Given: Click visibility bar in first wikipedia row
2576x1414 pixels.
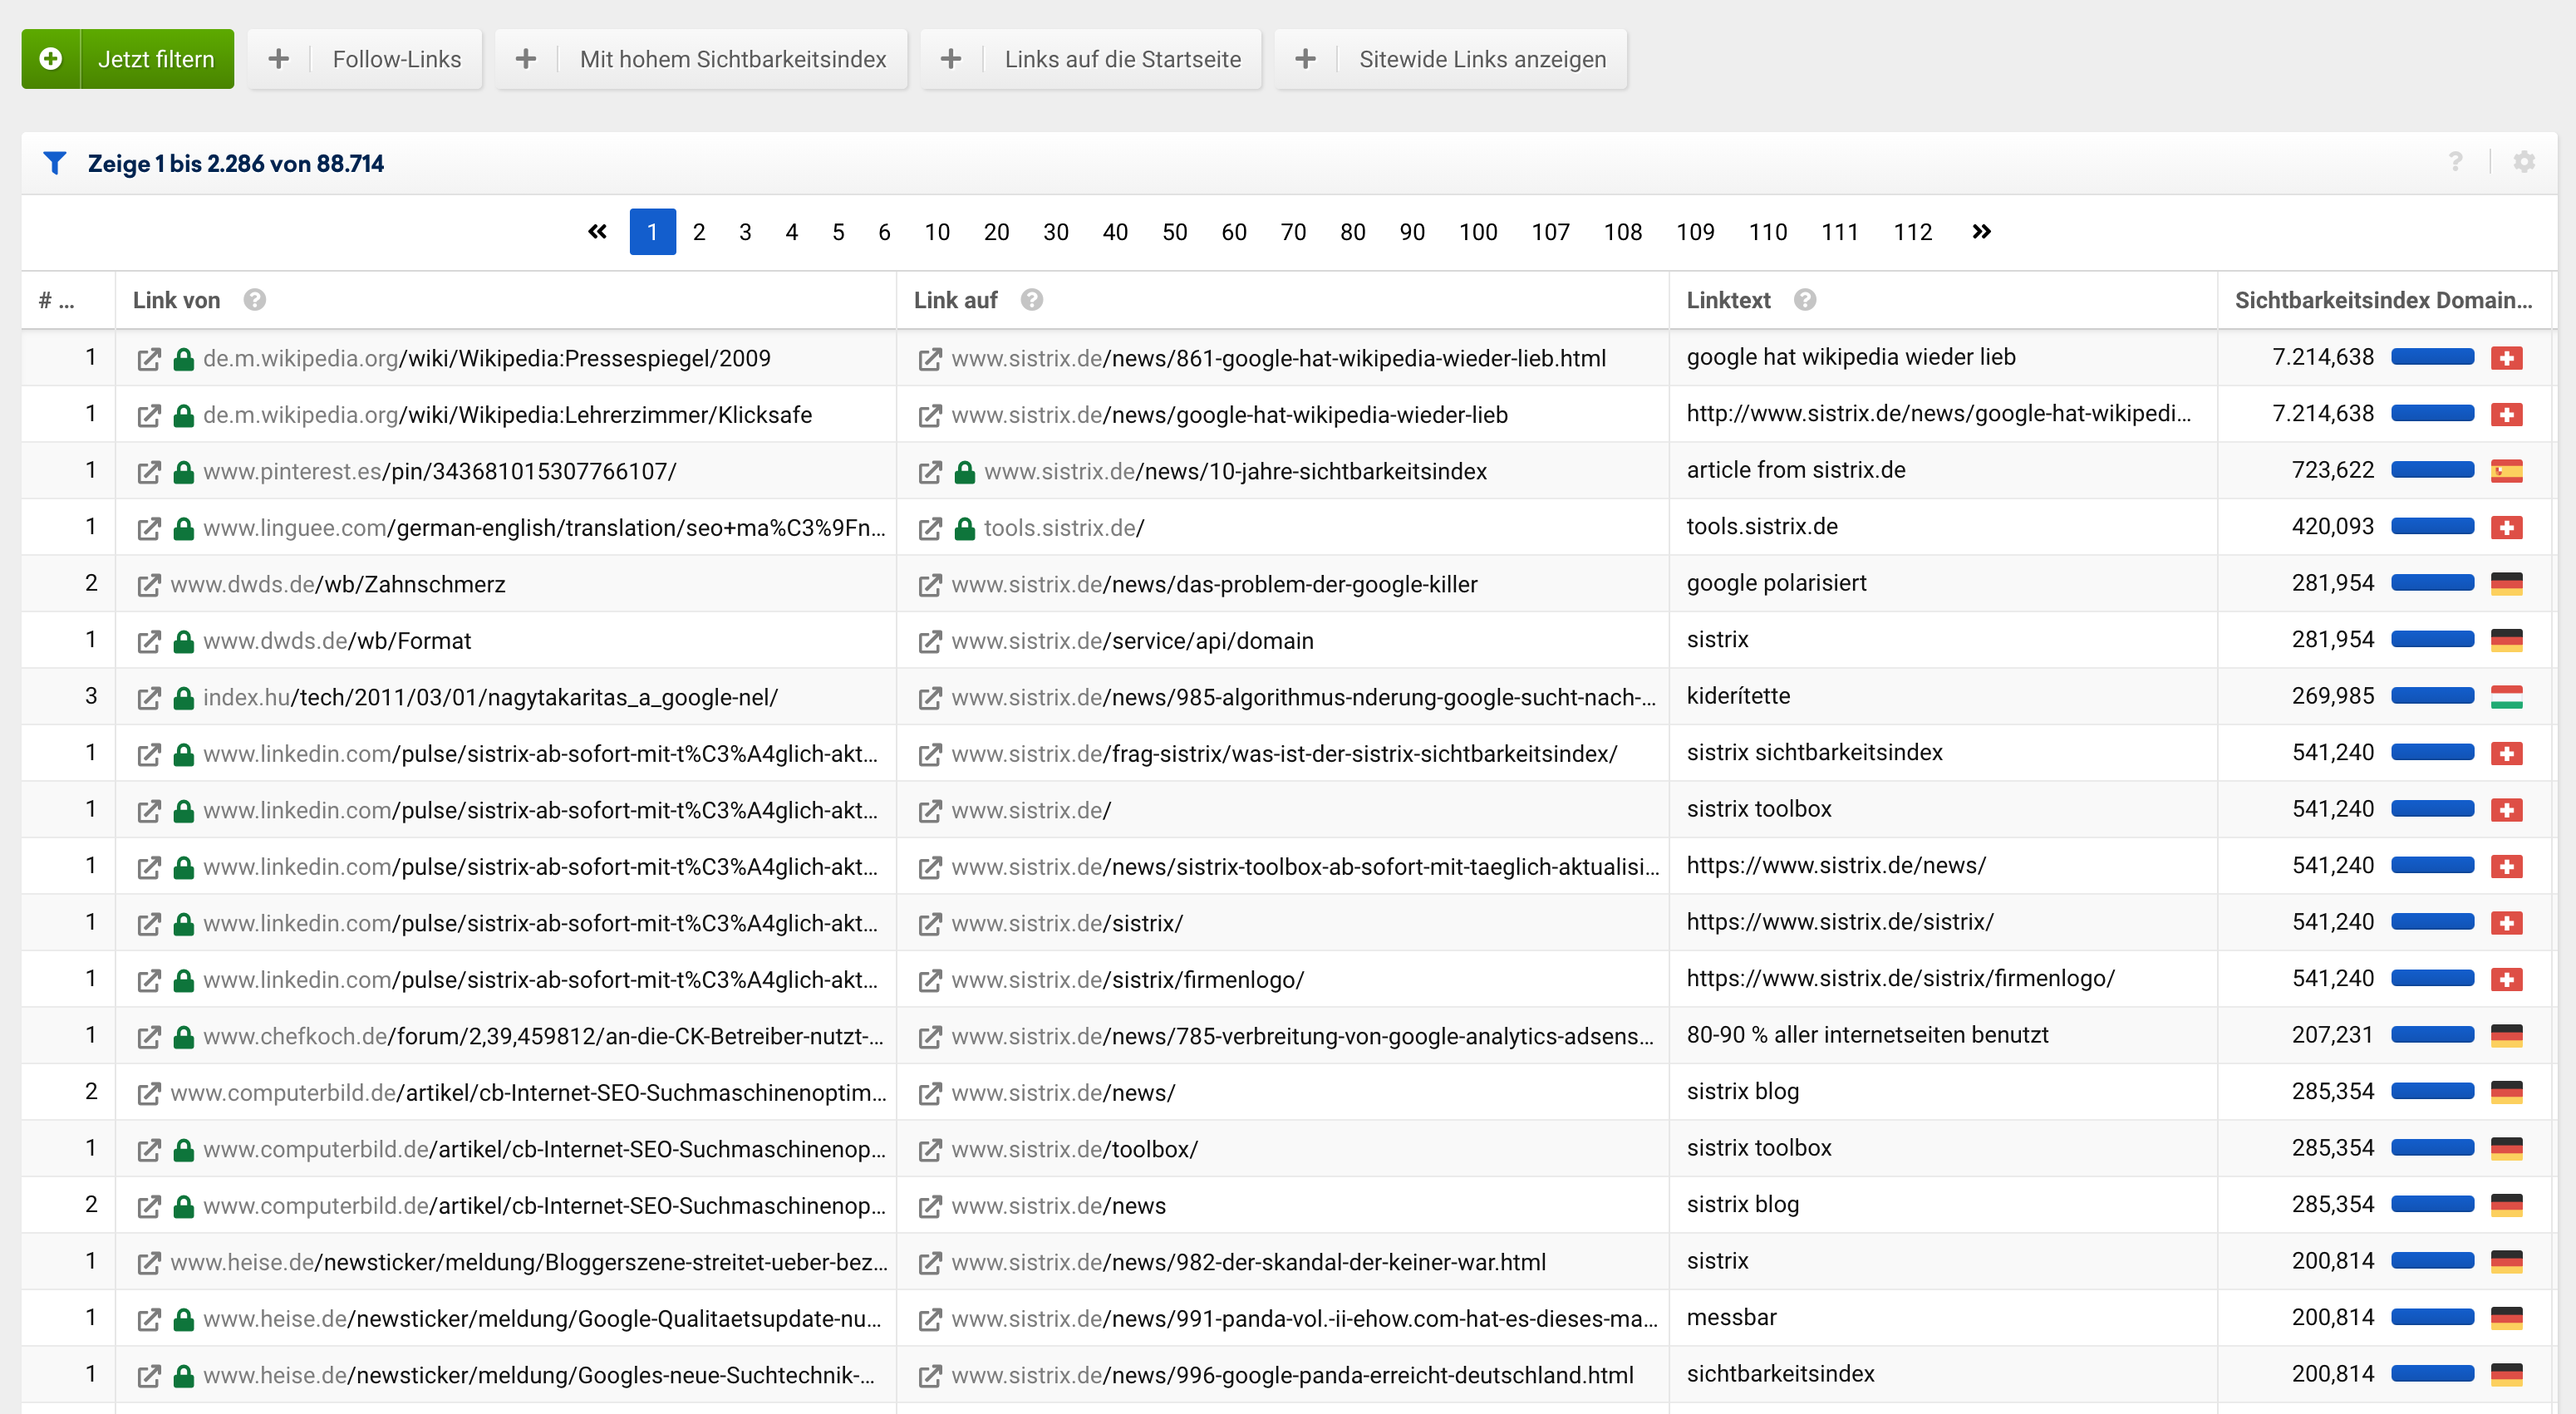Looking at the screenshot, I should tap(2432, 358).
